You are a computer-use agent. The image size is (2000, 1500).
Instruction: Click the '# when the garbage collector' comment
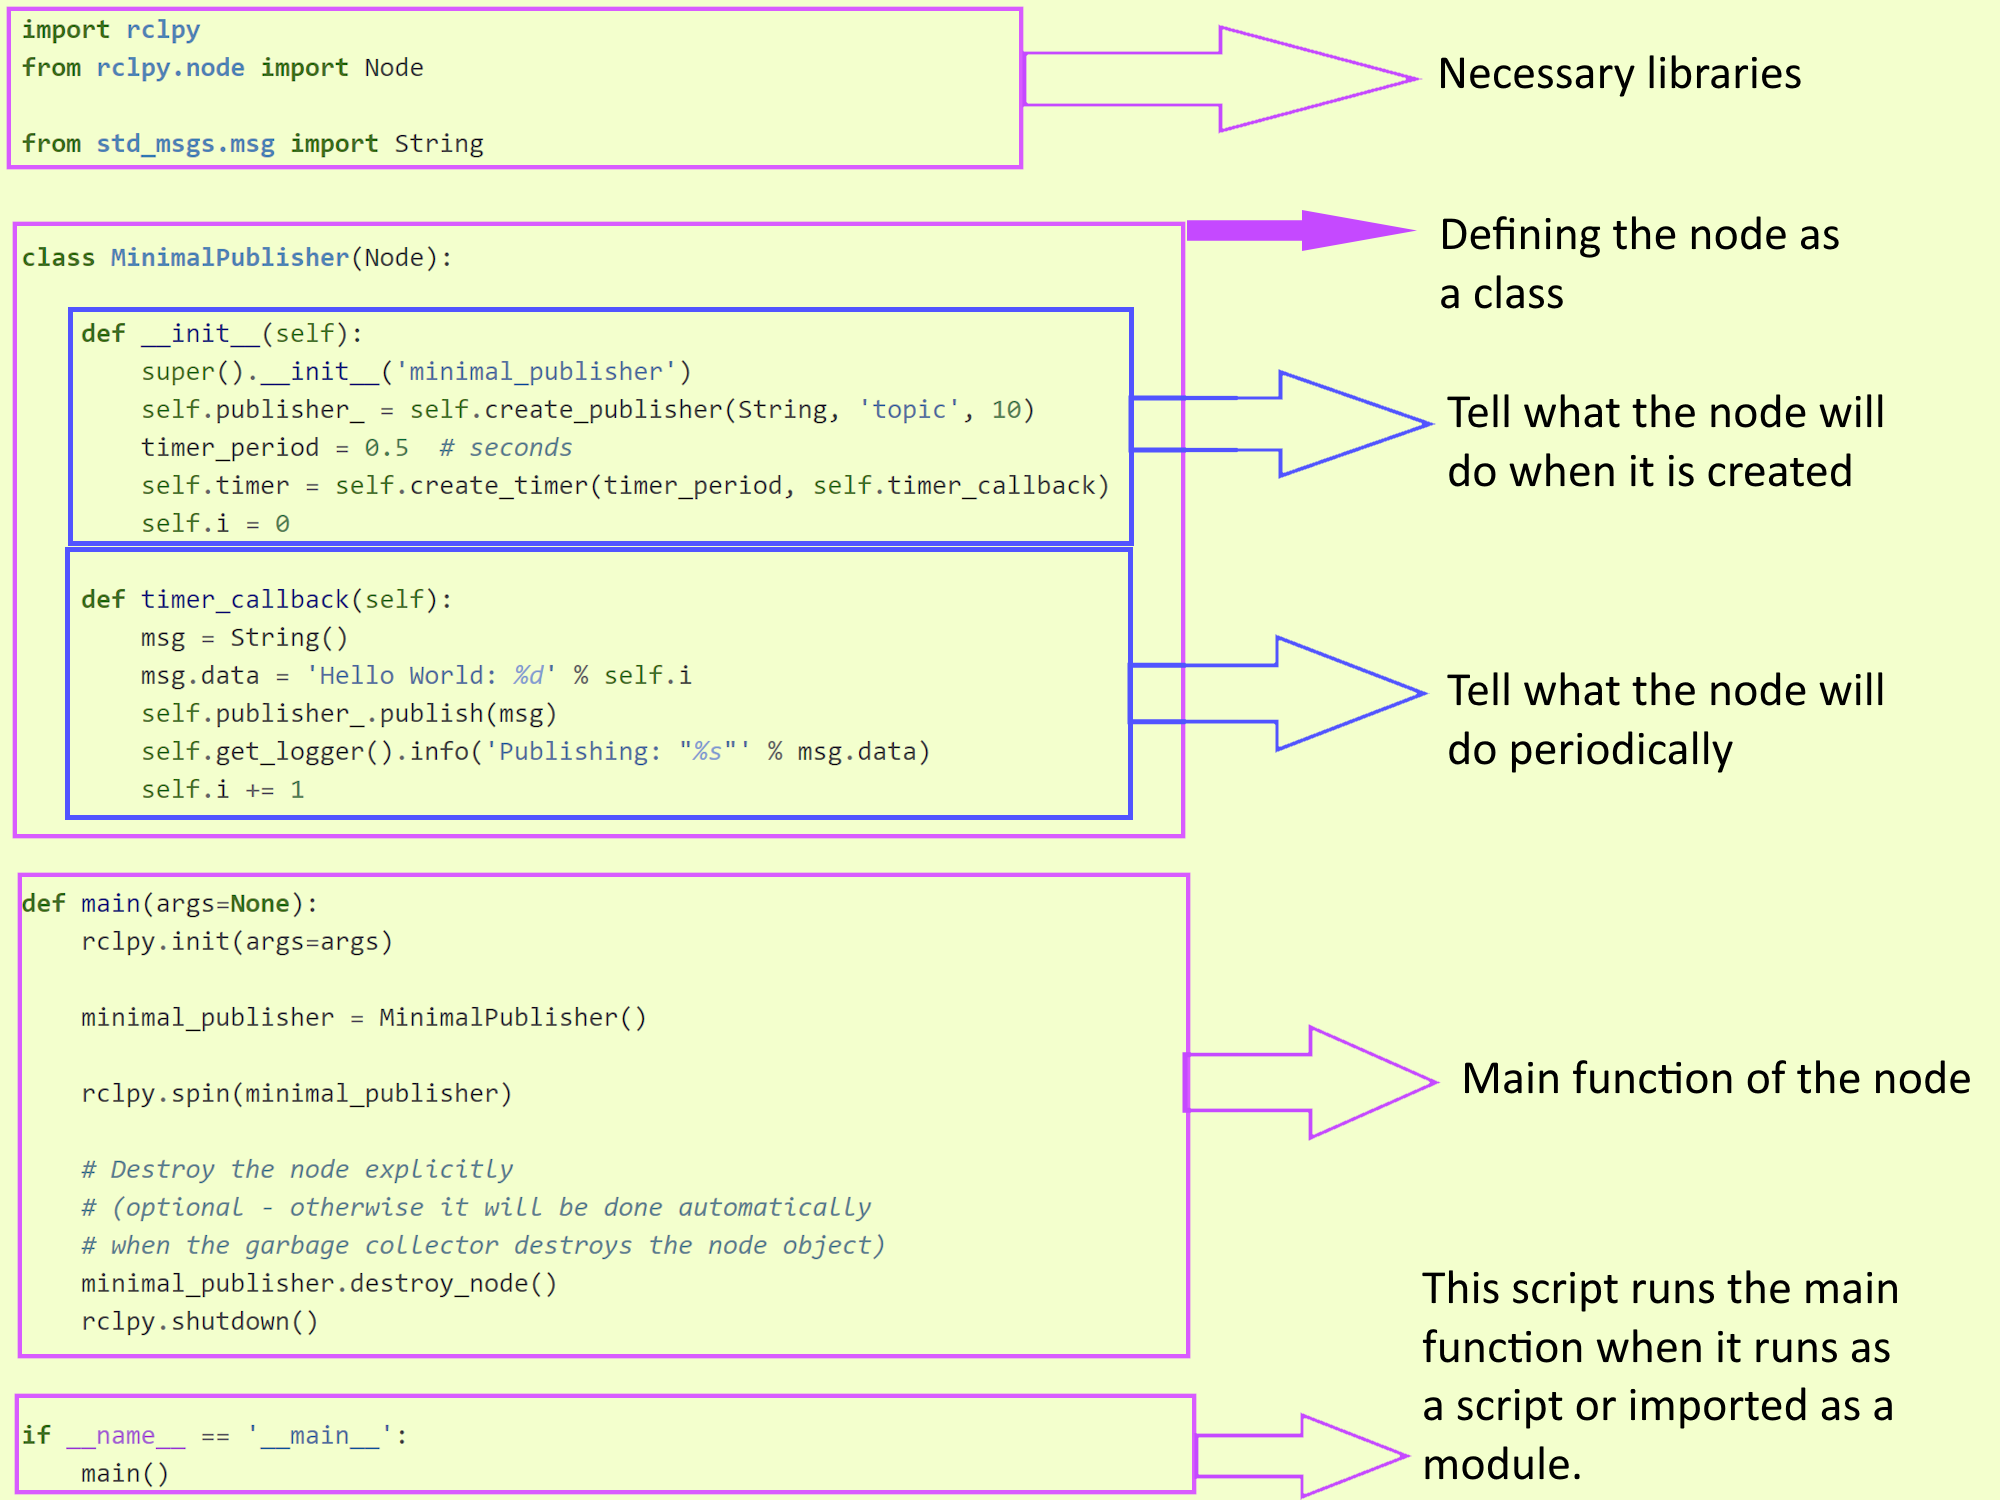483,1246
